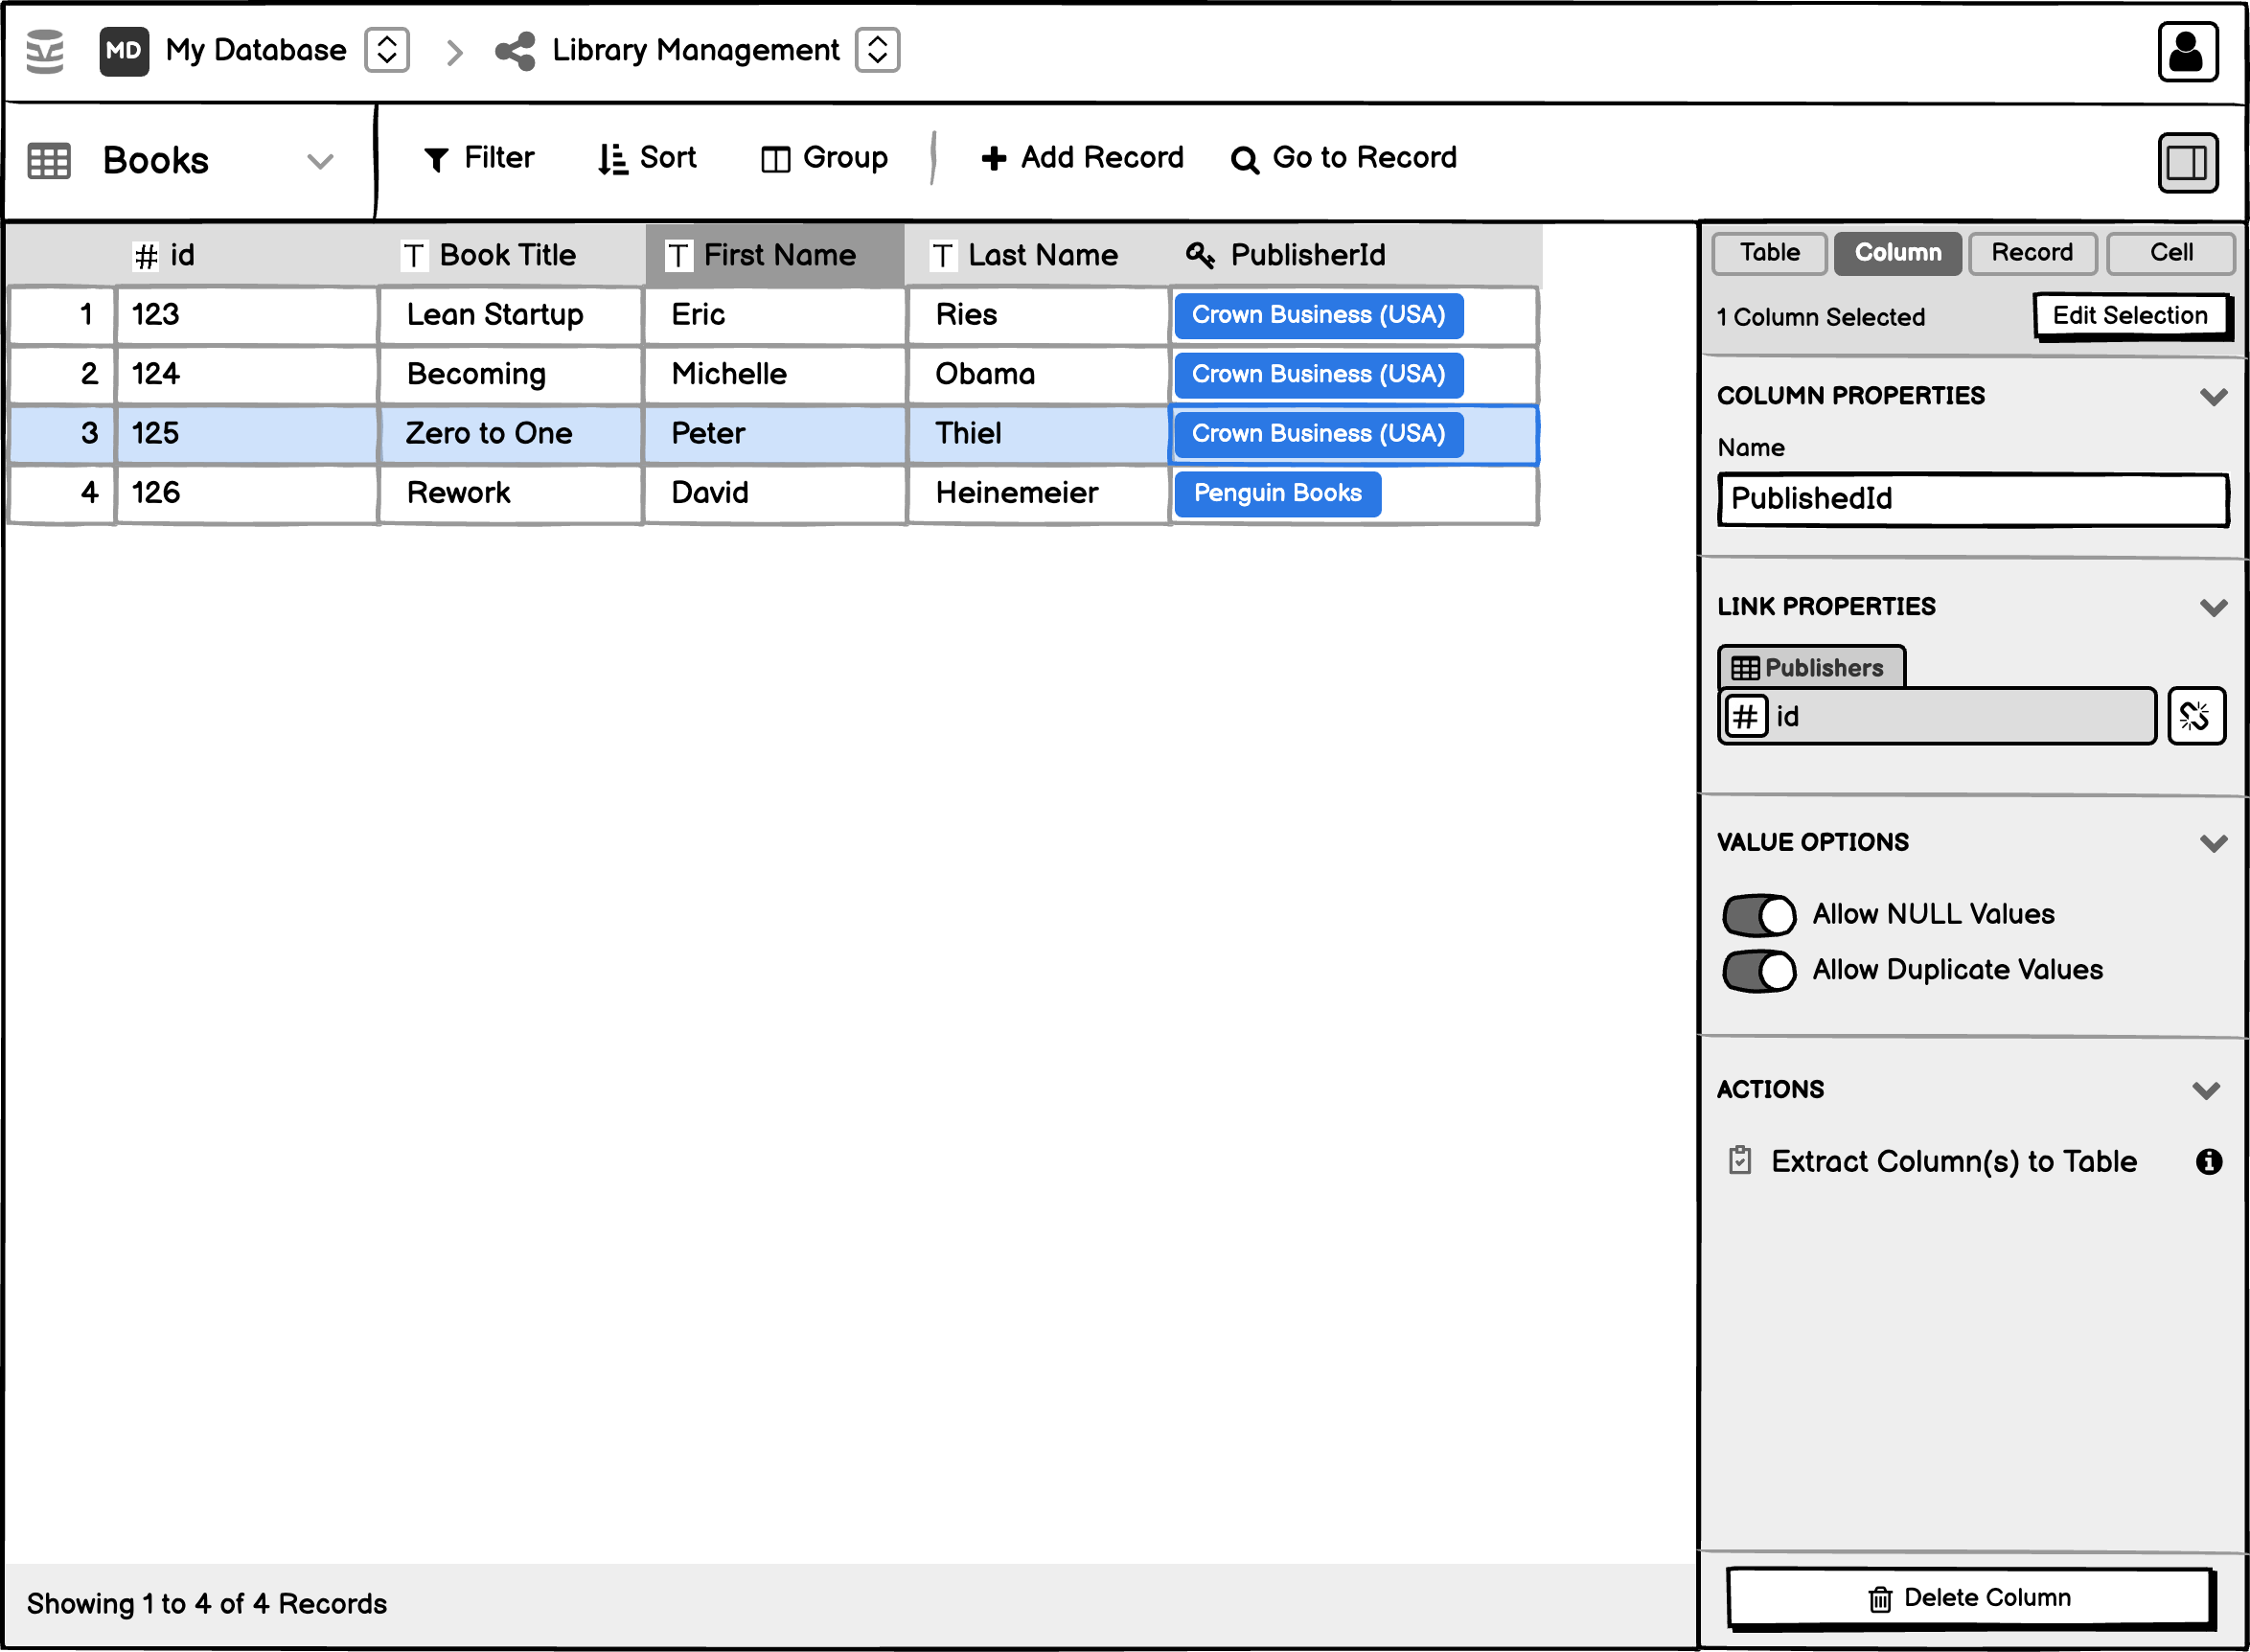
Task: Click the Rework title cell
Action: tap(510, 493)
